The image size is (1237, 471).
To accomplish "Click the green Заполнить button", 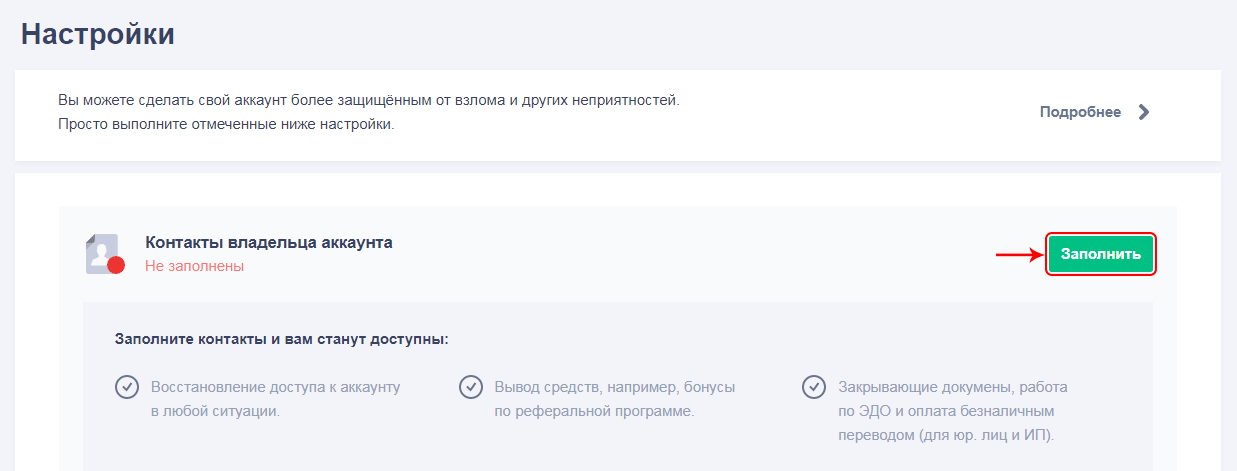I will 1100,254.
